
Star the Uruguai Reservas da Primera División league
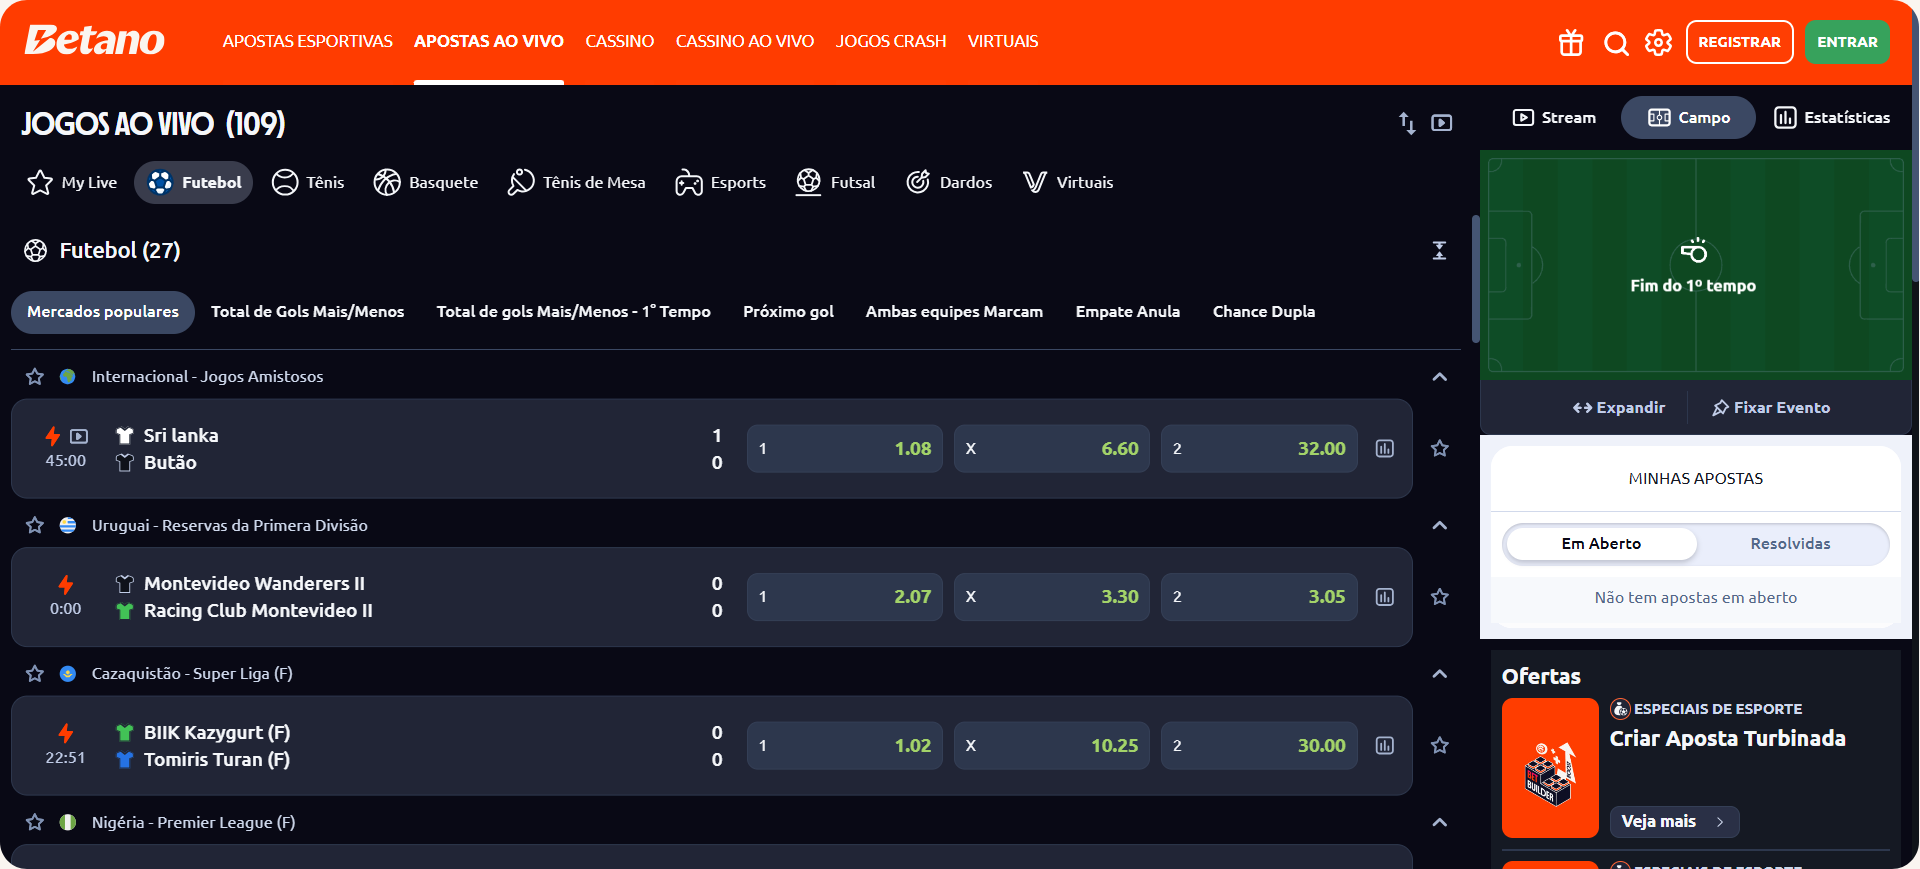point(35,525)
